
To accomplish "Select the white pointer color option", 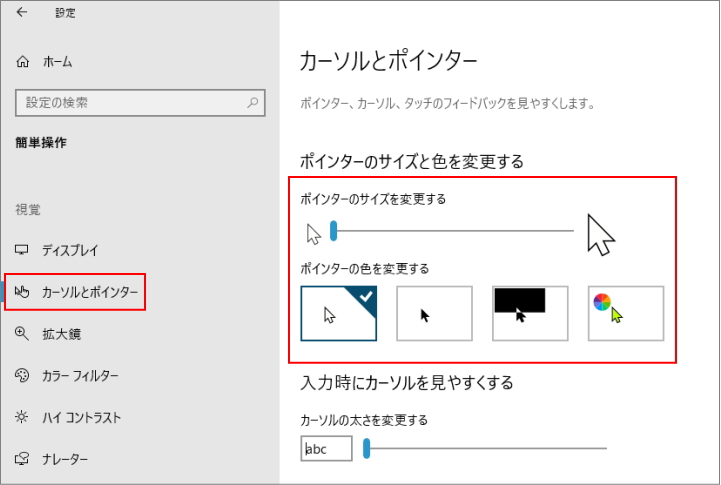I will coord(339,314).
